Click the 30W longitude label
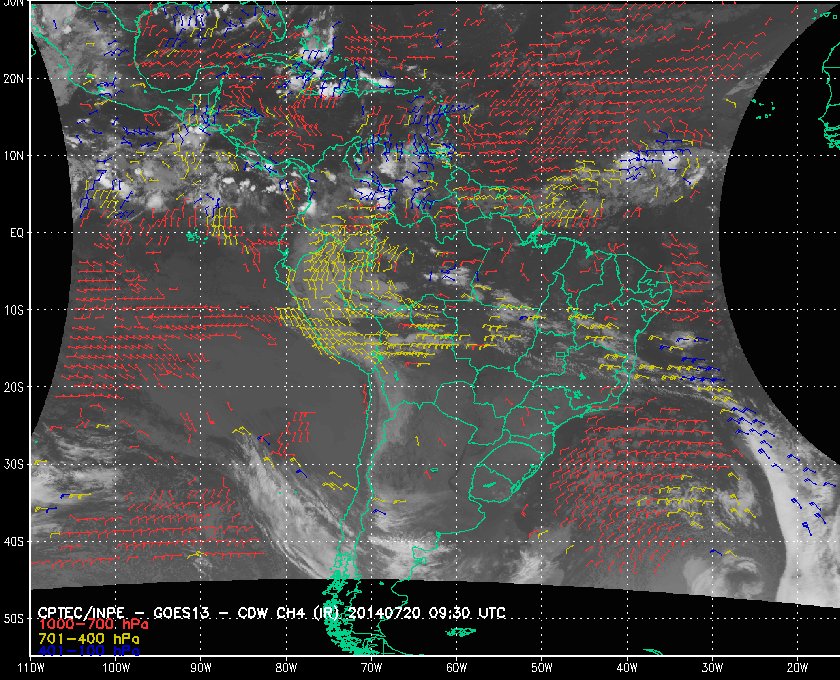 712,668
